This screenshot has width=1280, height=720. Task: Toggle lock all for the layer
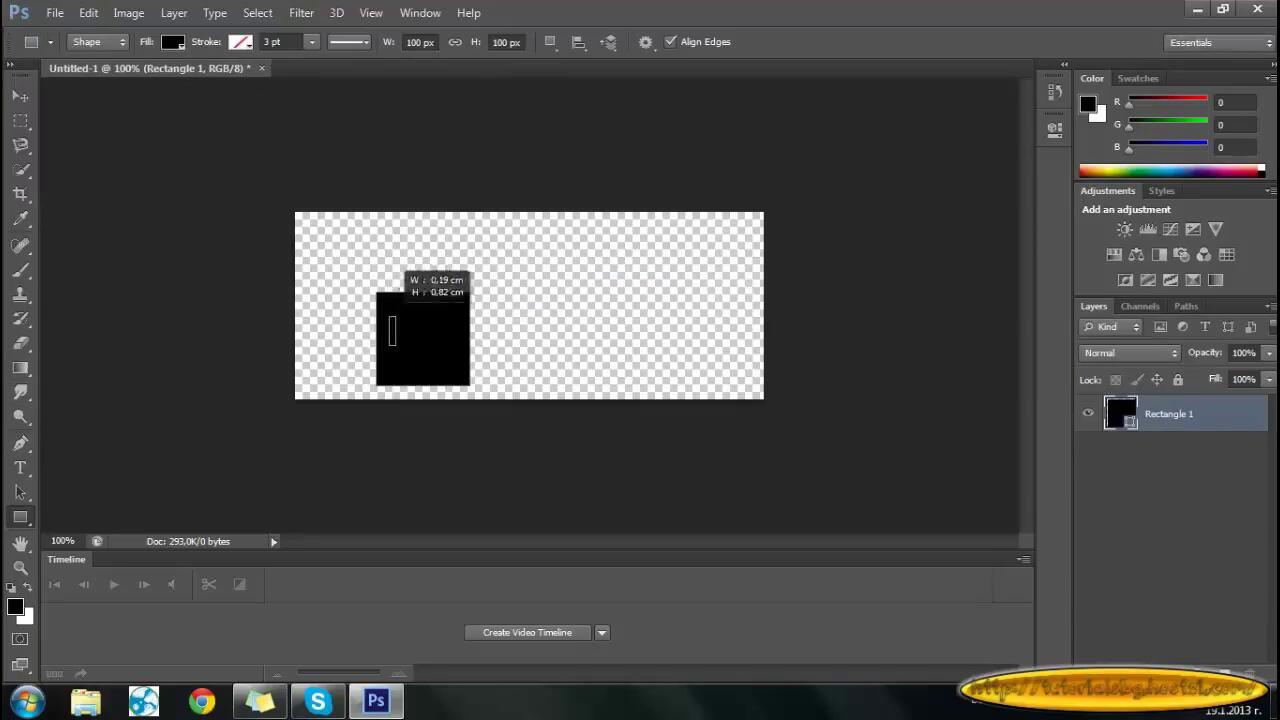1177,380
